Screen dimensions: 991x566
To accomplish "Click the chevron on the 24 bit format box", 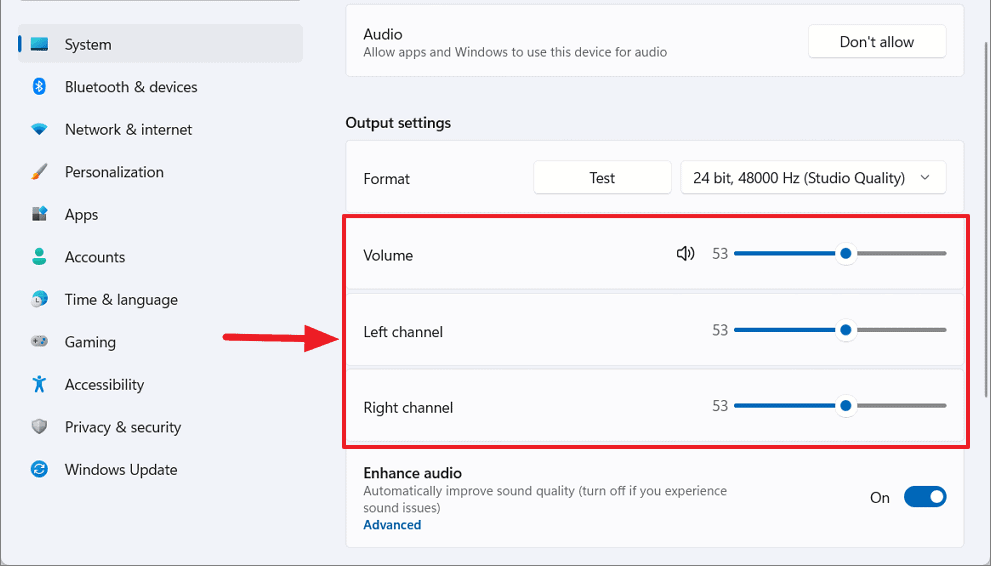I will point(925,178).
